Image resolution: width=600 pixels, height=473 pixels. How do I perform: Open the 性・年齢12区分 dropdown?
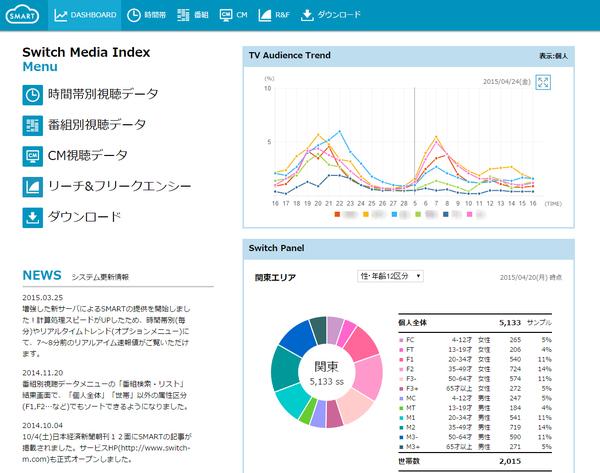(390, 276)
